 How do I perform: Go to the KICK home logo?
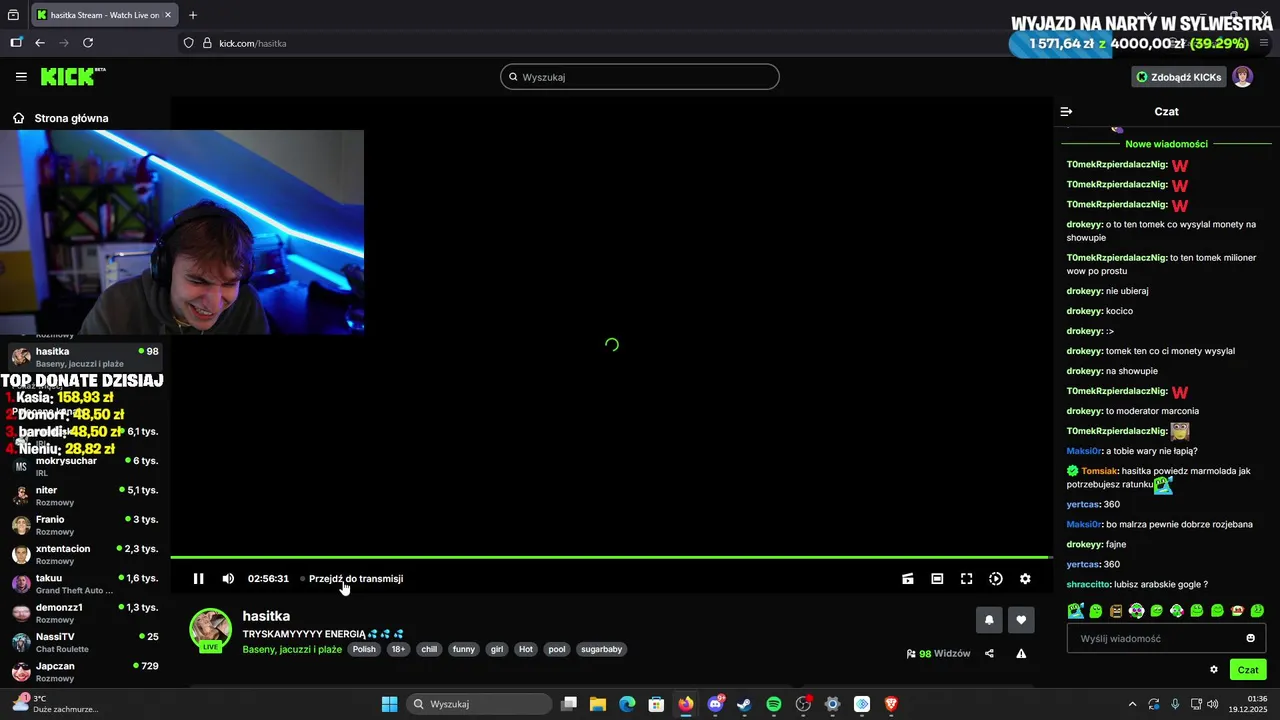(x=72, y=76)
